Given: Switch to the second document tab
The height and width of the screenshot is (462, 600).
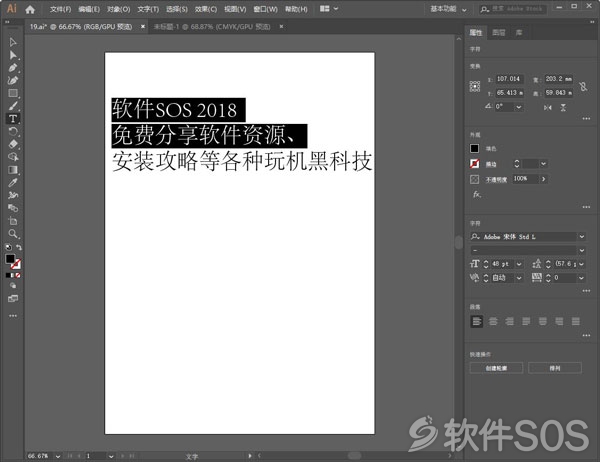Looking at the screenshot, I should [x=212, y=27].
